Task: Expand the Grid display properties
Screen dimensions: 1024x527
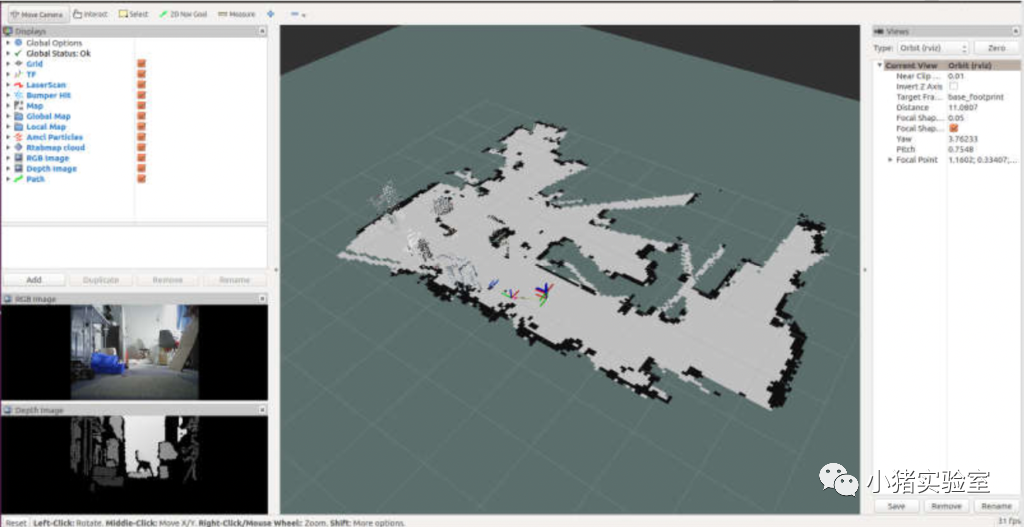Action: (x=8, y=64)
